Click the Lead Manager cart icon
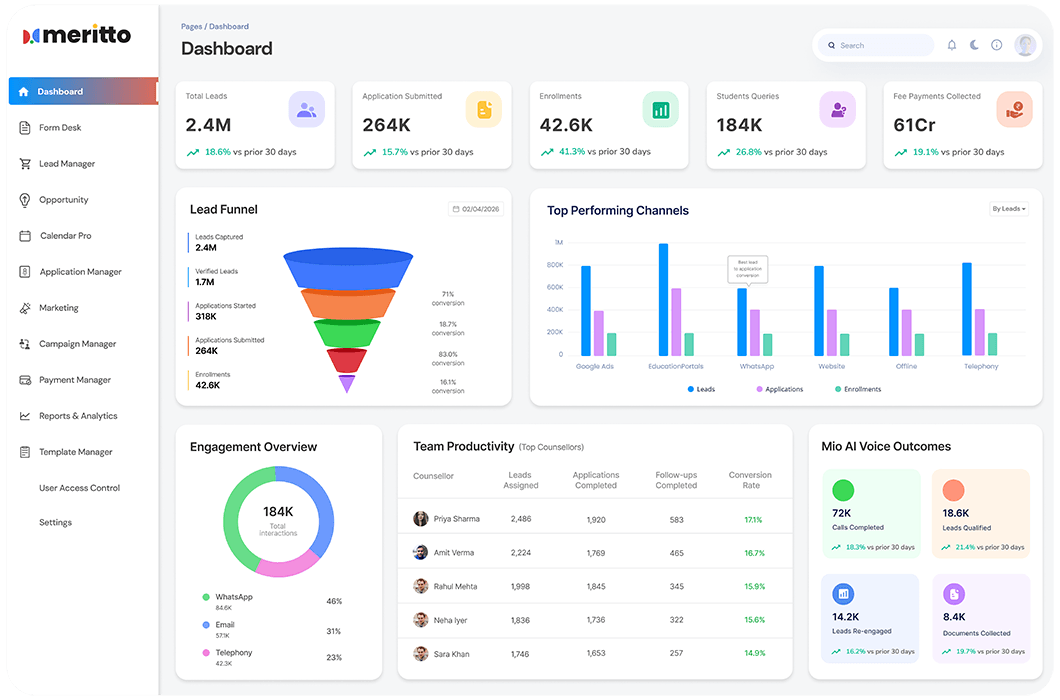Image resolution: width=1060 pixels, height=700 pixels. click(x=25, y=164)
